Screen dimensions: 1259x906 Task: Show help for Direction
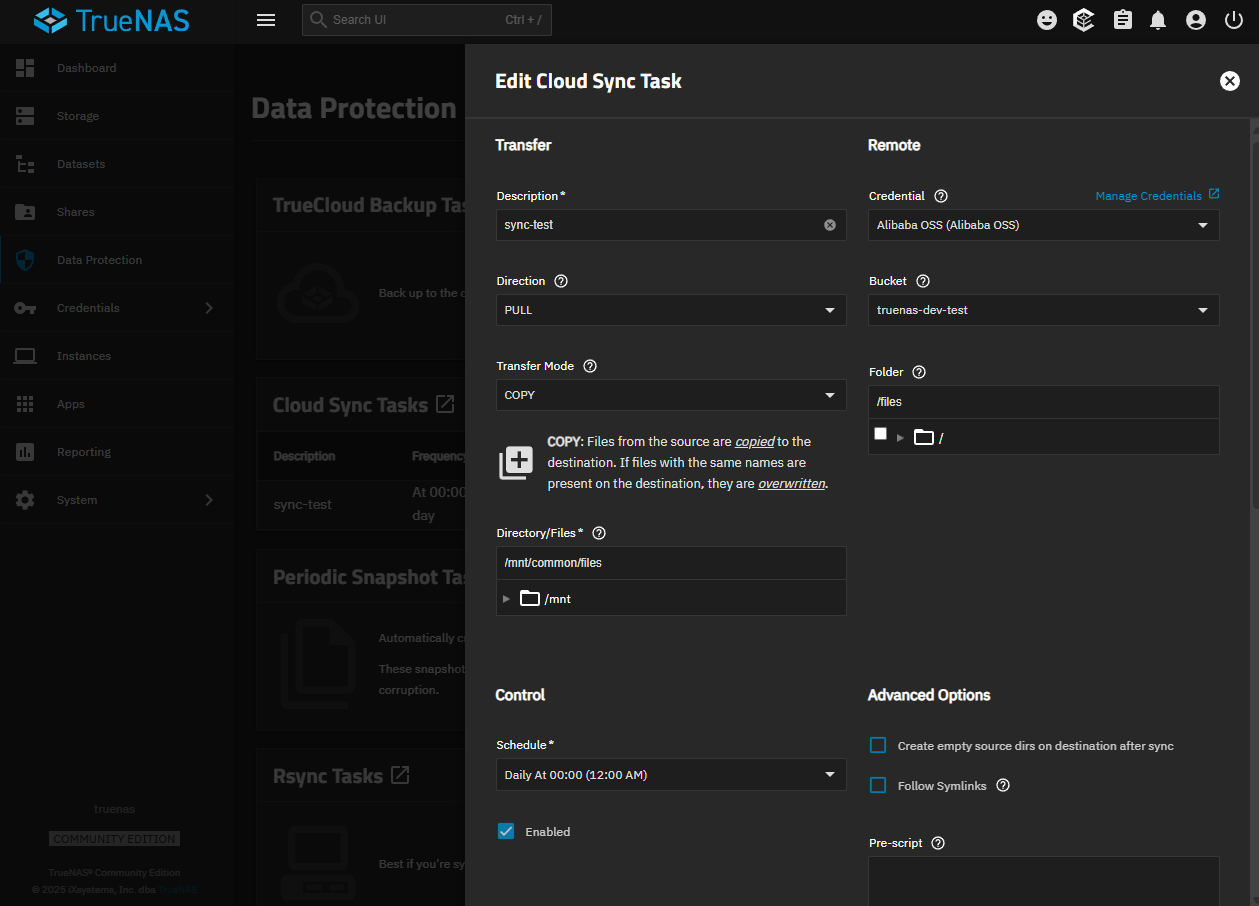click(561, 281)
